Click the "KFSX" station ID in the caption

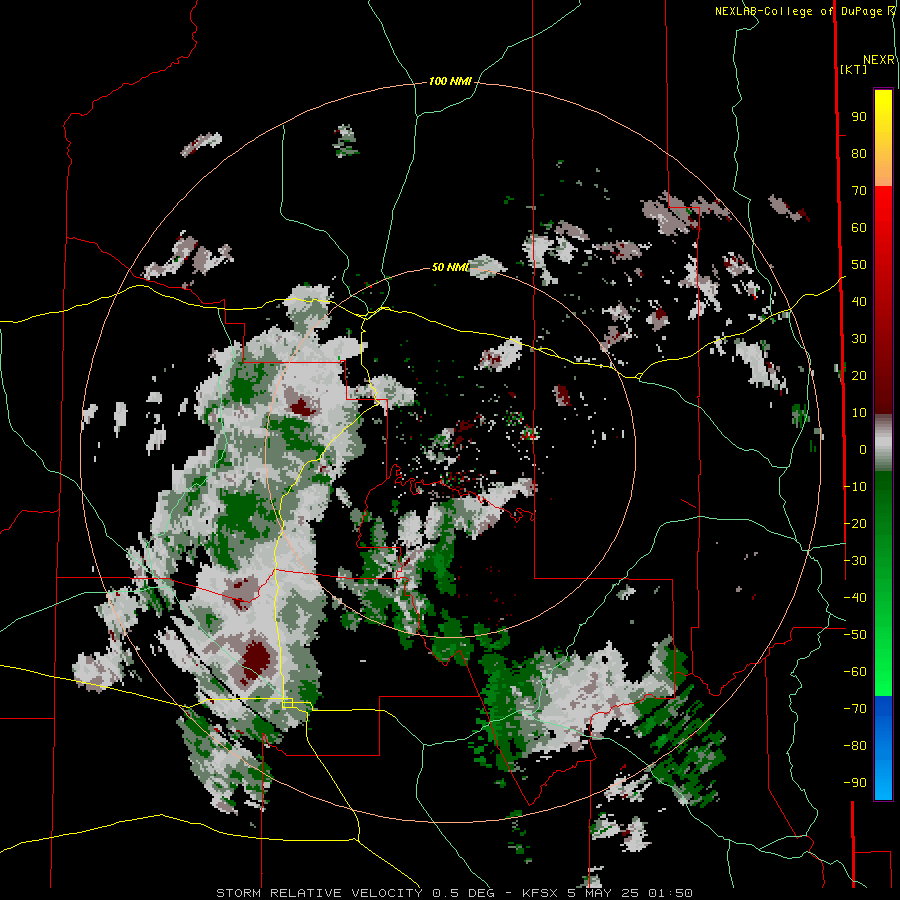click(x=541, y=893)
